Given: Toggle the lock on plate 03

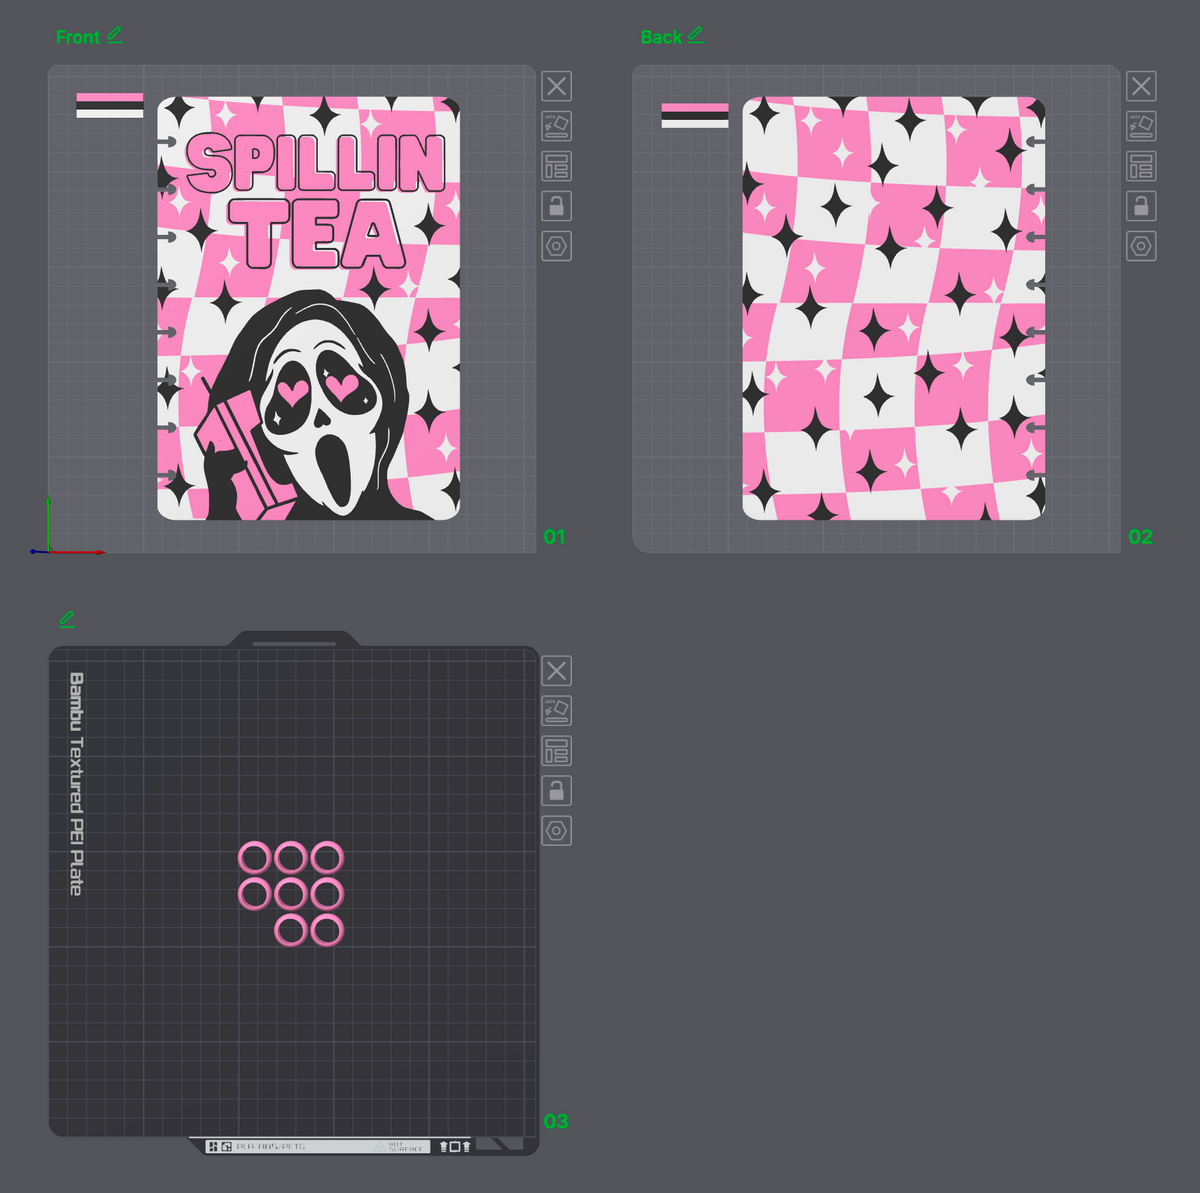Looking at the screenshot, I should click(x=557, y=790).
